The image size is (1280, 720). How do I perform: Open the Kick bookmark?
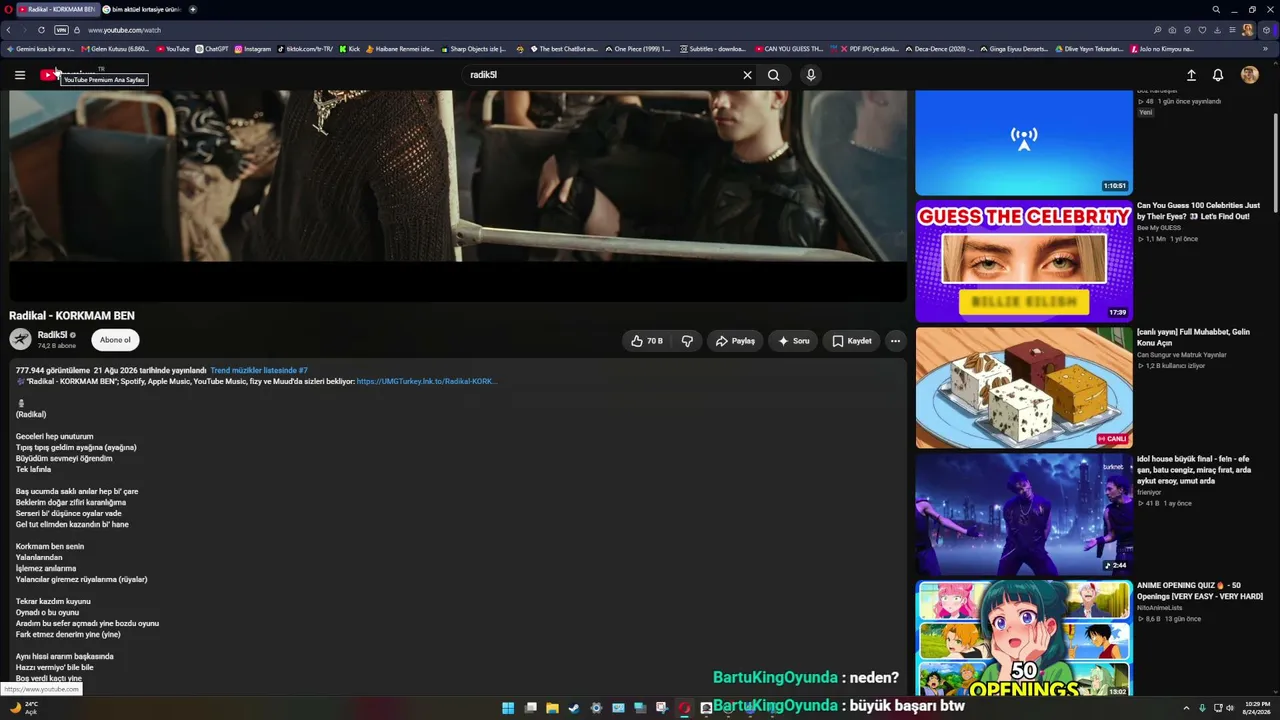[x=350, y=49]
